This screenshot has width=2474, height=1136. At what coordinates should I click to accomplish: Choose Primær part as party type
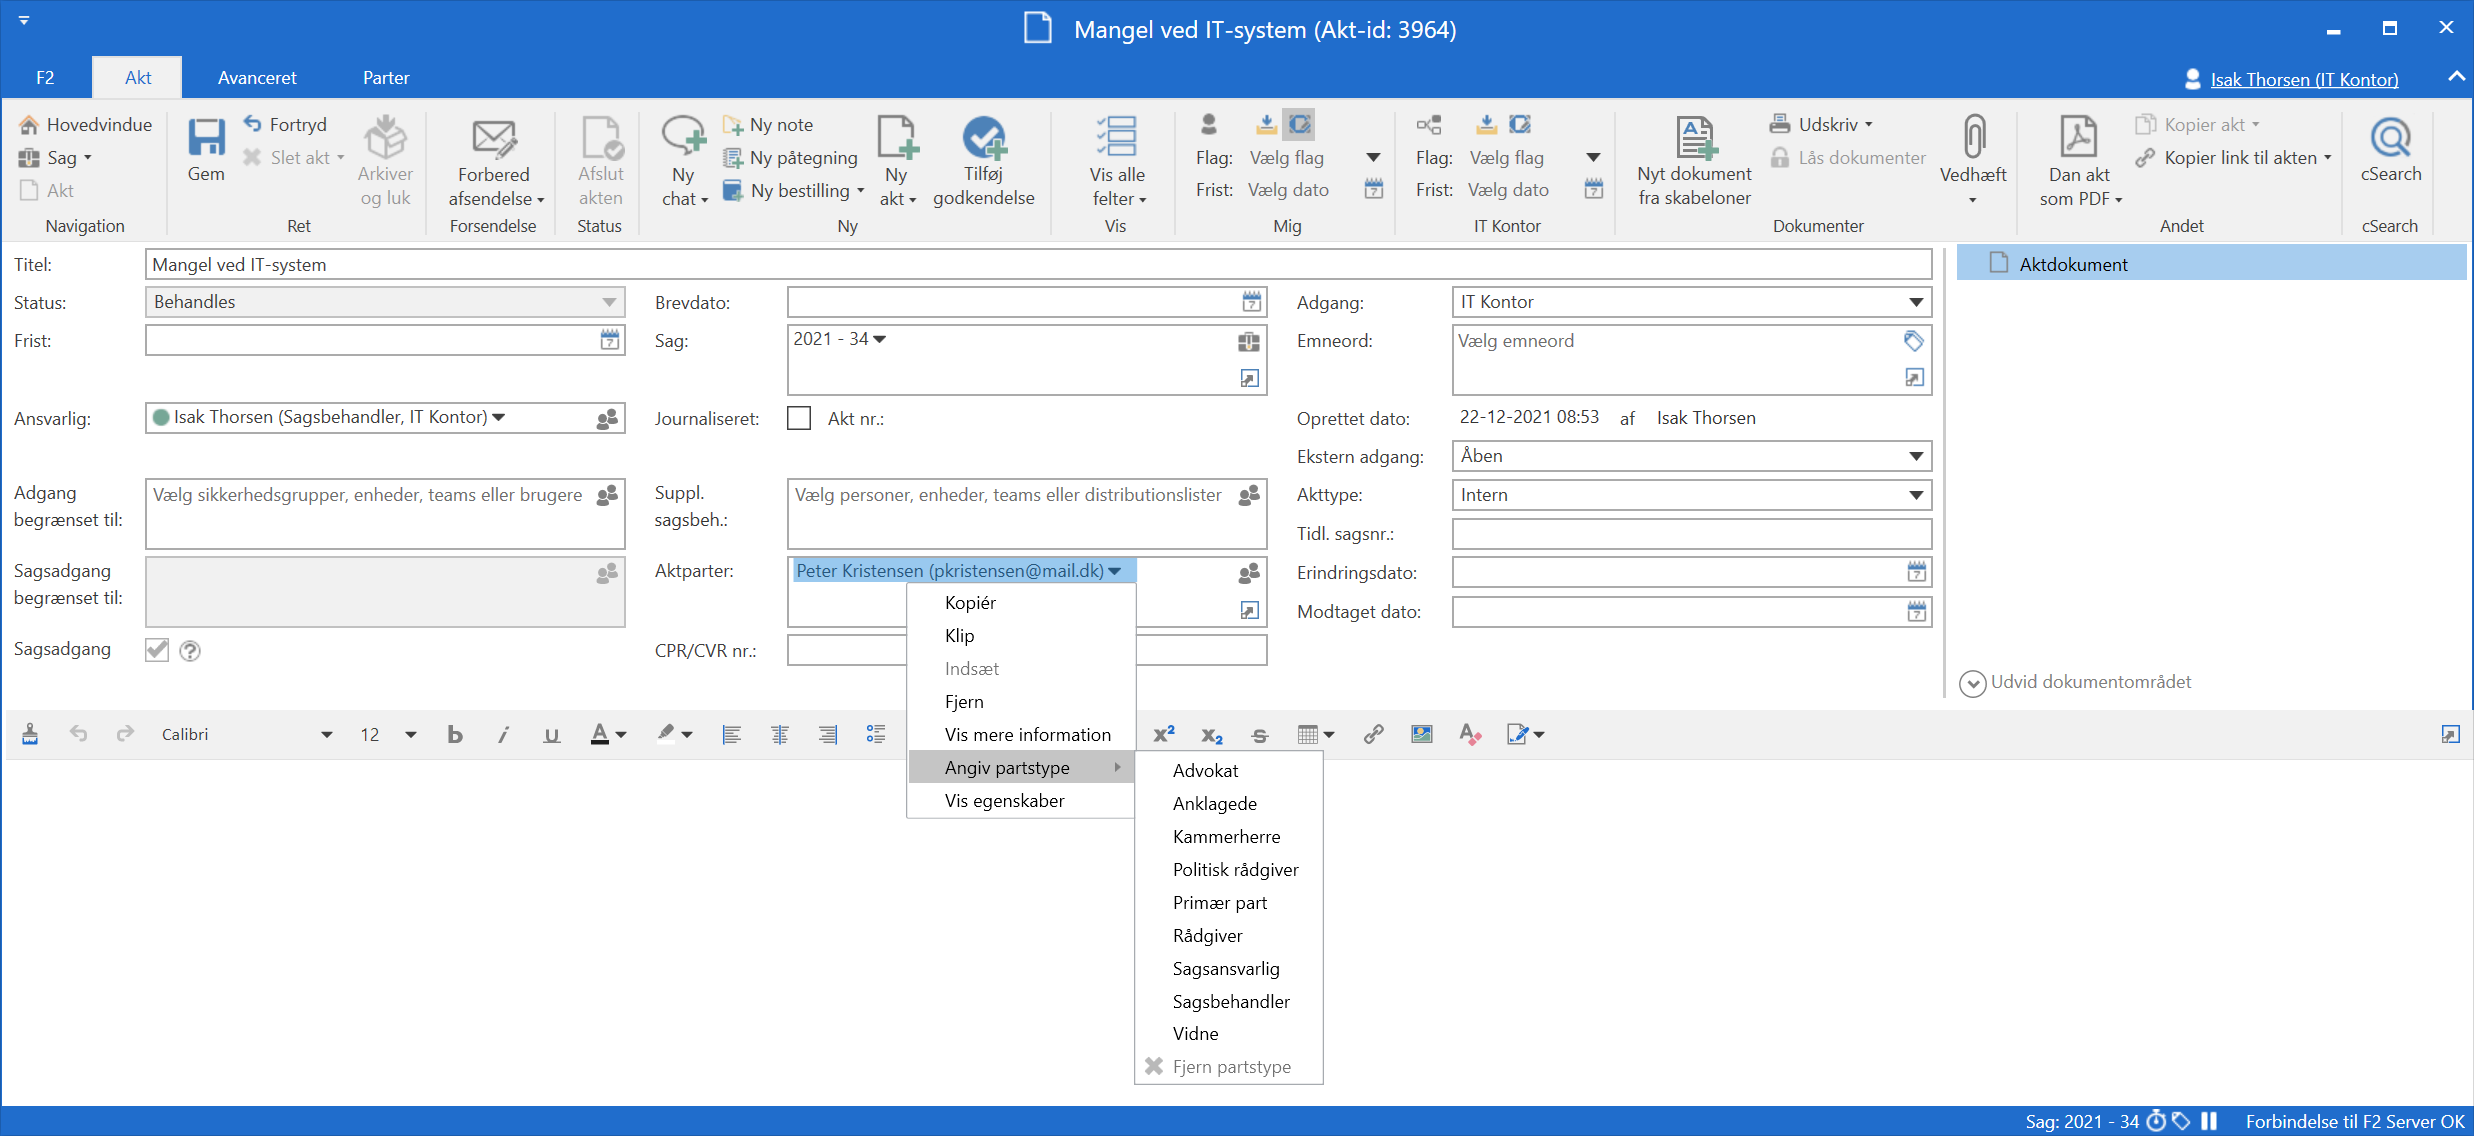click(x=1228, y=903)
